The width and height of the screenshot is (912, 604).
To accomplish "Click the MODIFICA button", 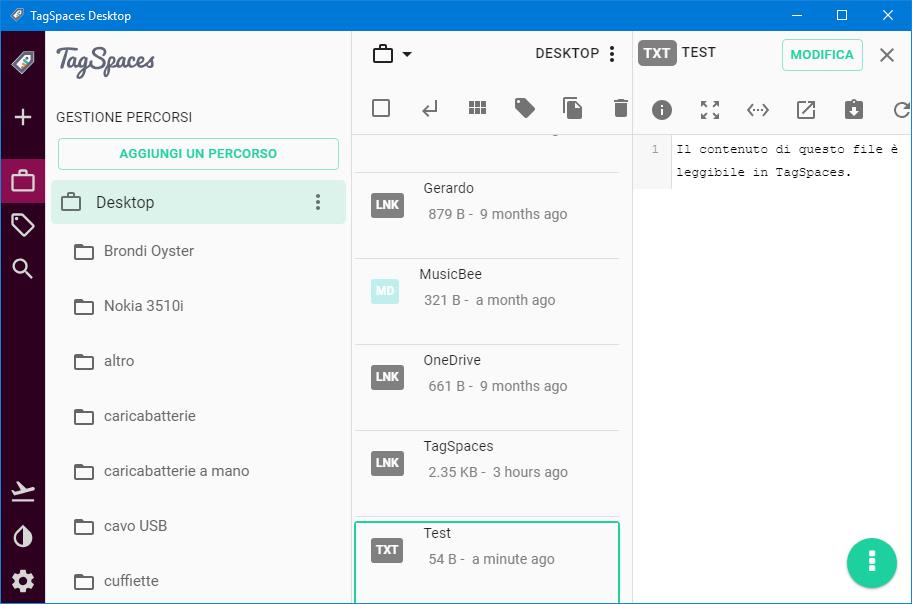I will click(x=822, y=55).
